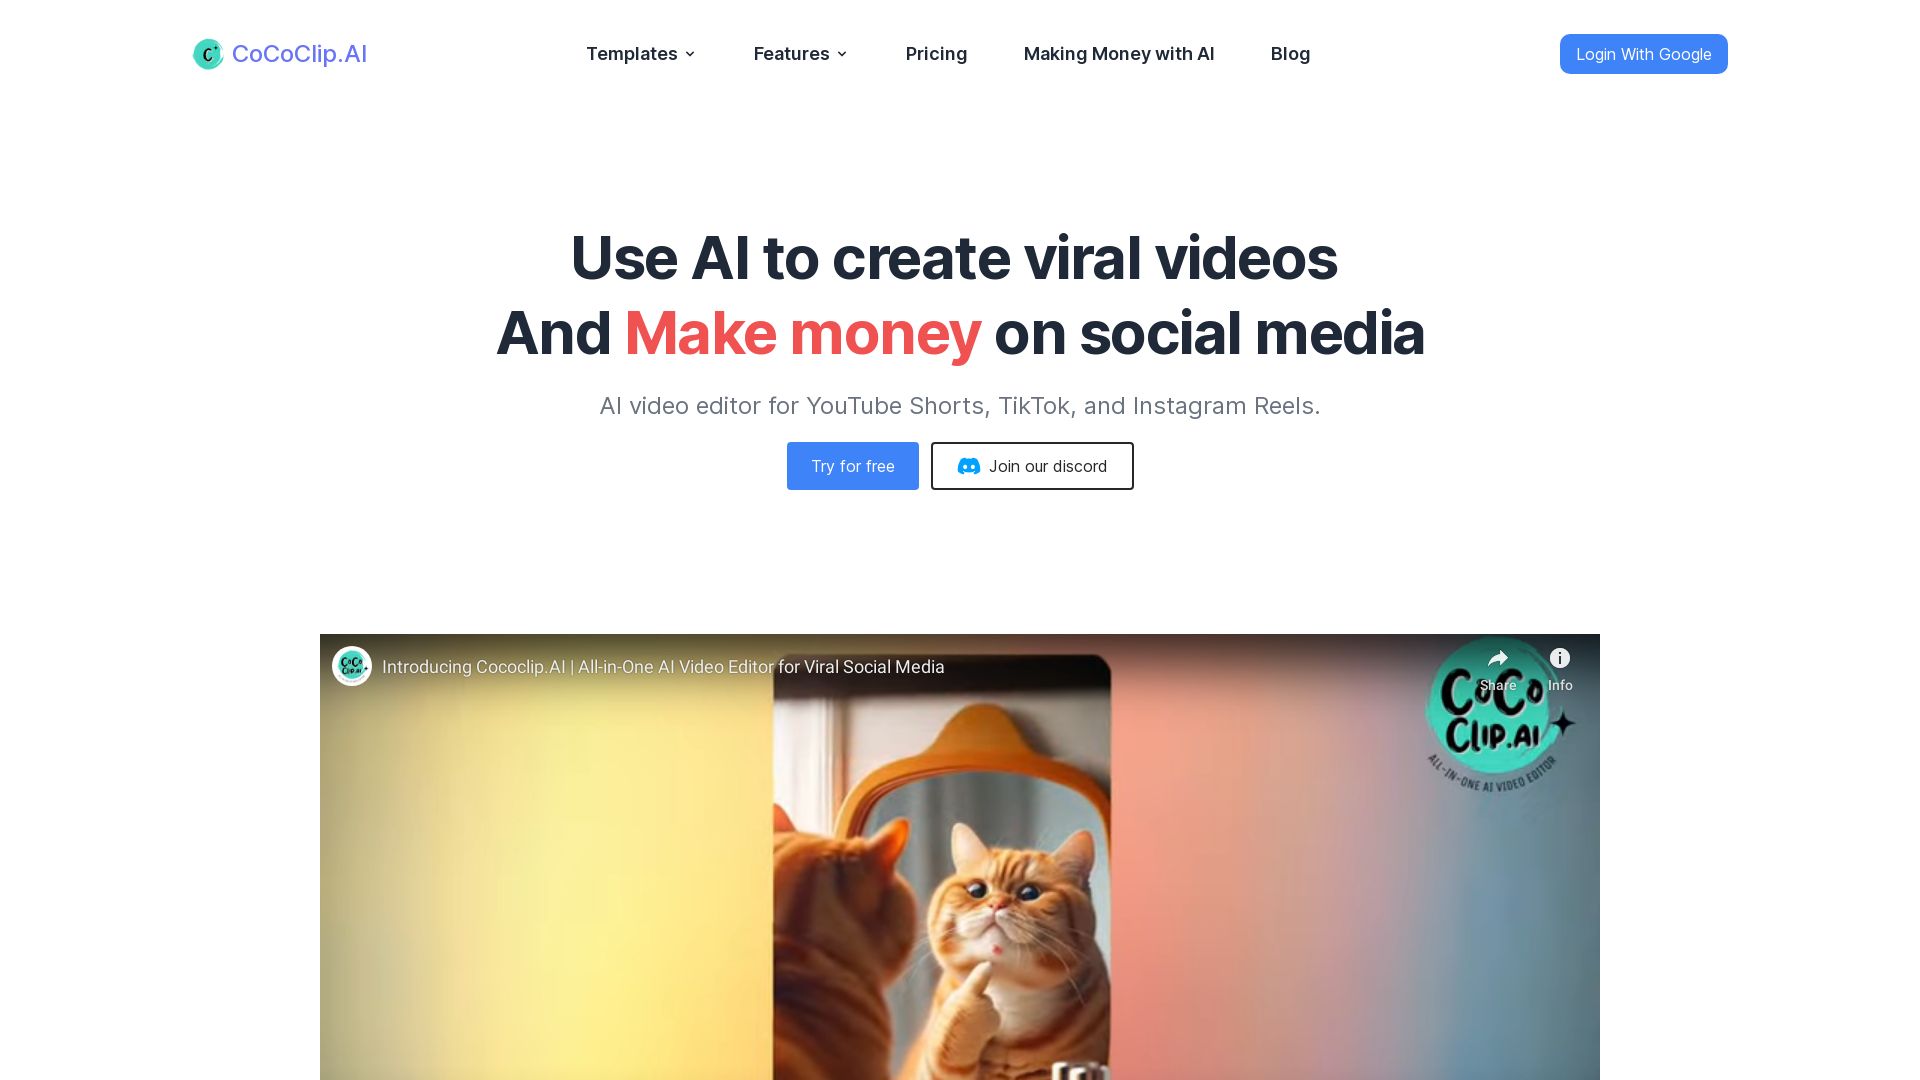The height and width of the screenshot is (1080, 1920).
Task: Join the CoCoClip discord server
Action: (1033, 465)
